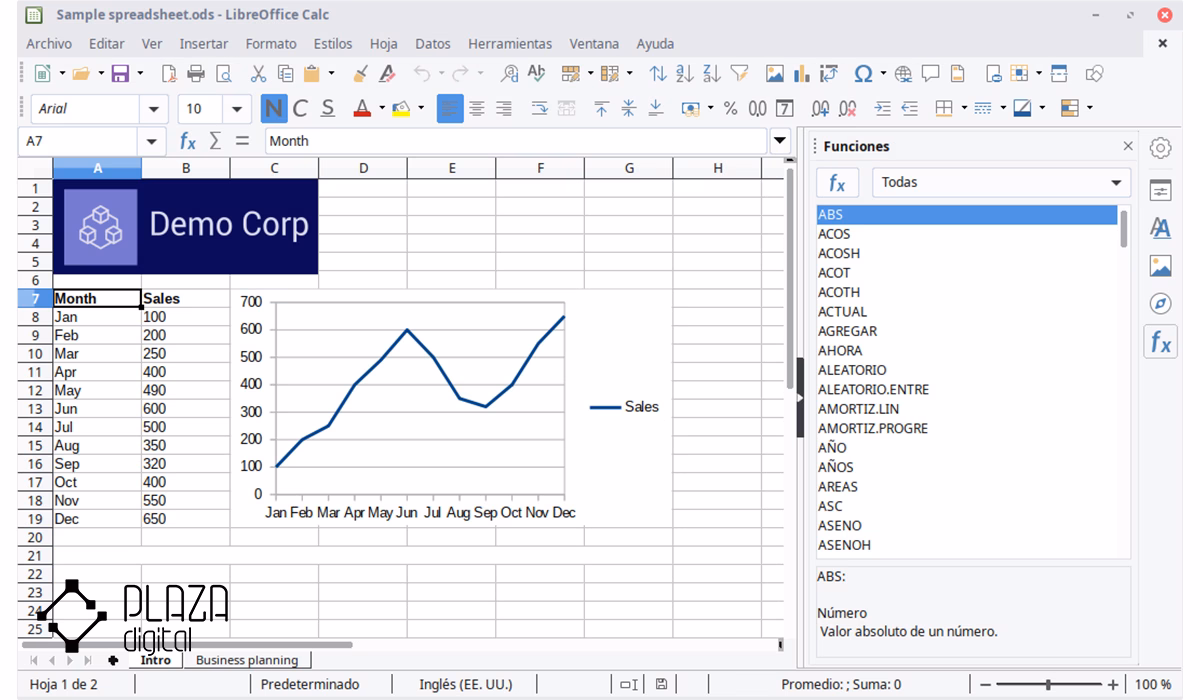The height and width of the screenshot is (700, 1200).
Task: Open the Insertar menu
Action: pos(204,44)
